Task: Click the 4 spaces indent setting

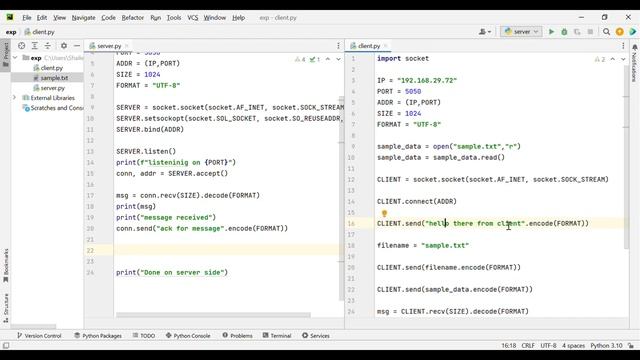Action: (573, 345)
